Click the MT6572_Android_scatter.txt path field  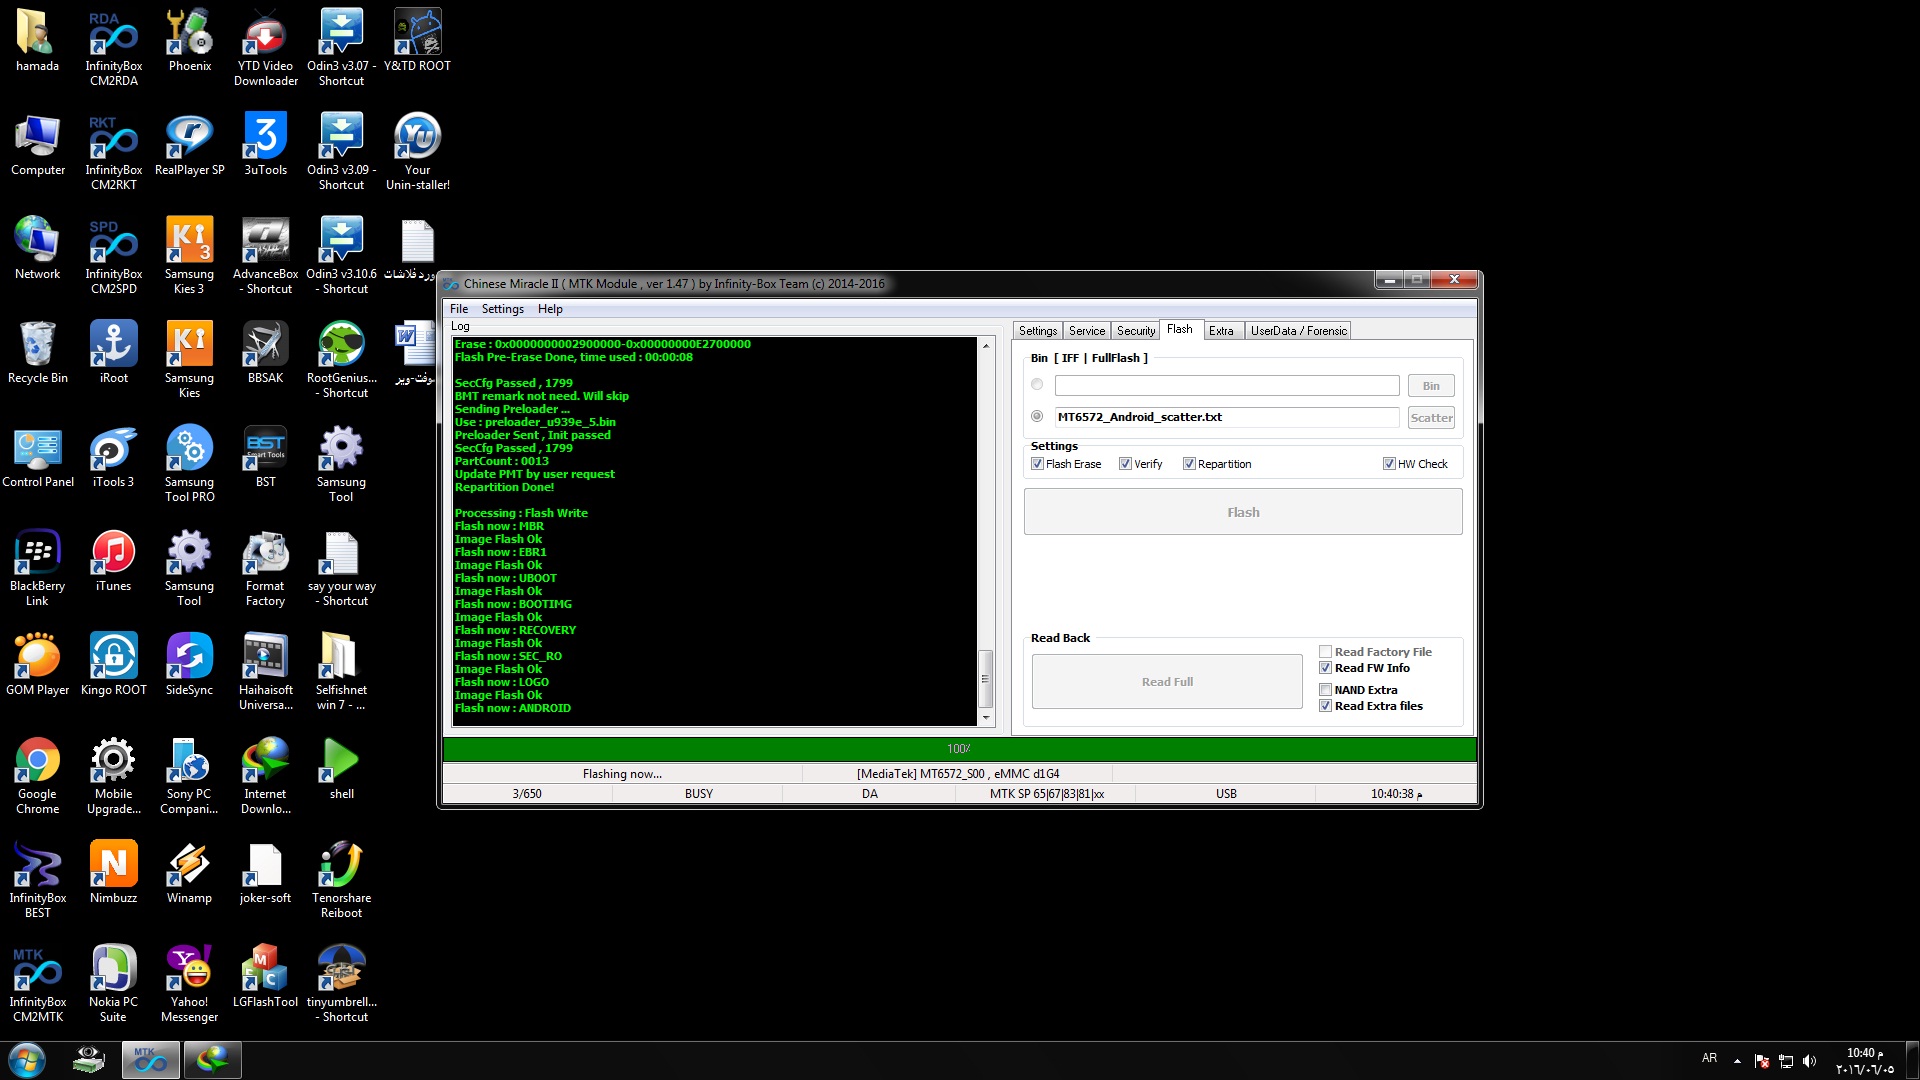pos(1227,418)
